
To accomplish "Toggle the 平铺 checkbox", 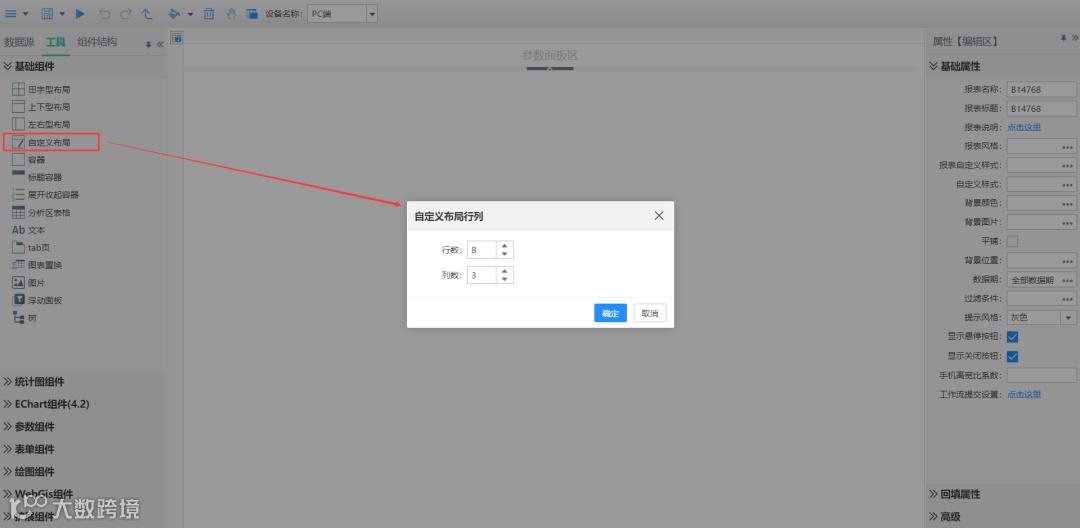I will [1012, 241].
